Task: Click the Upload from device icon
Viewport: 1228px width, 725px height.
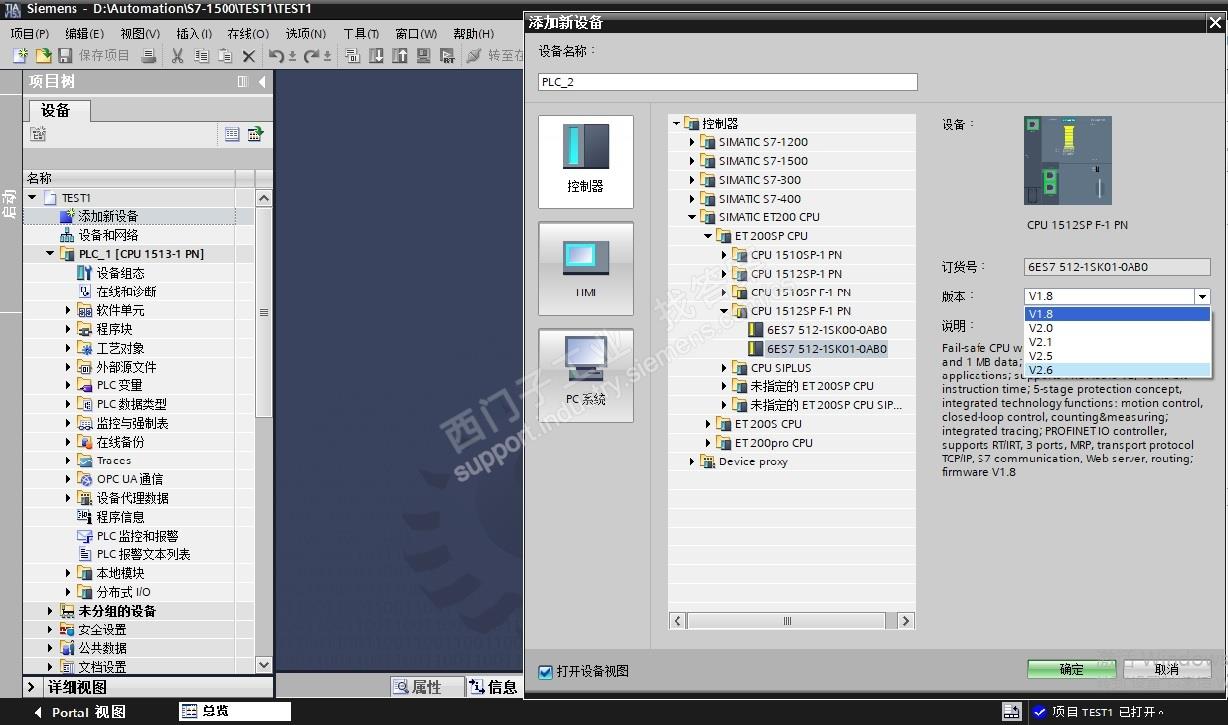Action: pyautogui.click(x=400, y=56)
